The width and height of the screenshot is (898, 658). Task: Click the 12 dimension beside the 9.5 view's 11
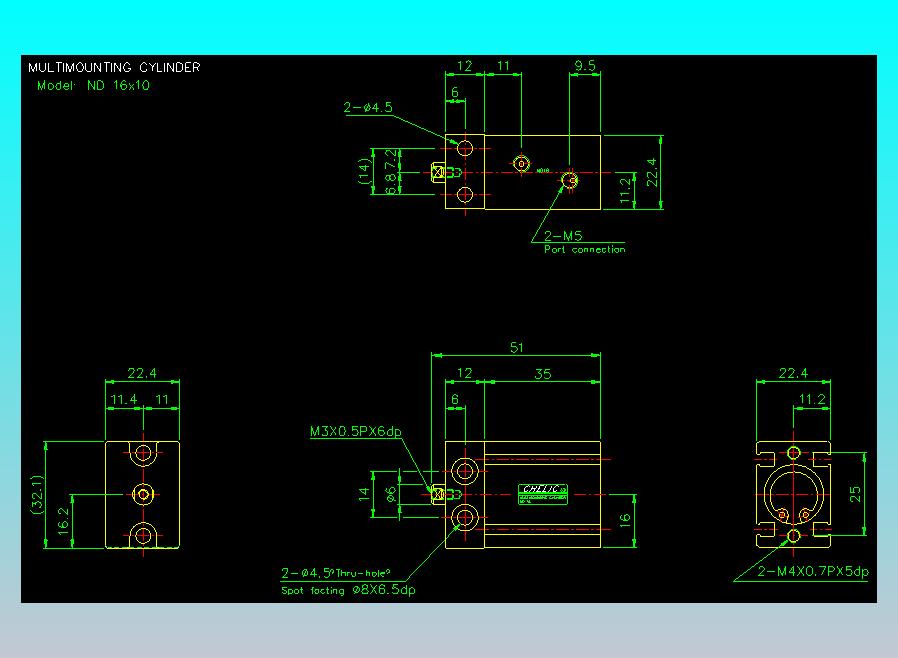click(x=464, y=66)
